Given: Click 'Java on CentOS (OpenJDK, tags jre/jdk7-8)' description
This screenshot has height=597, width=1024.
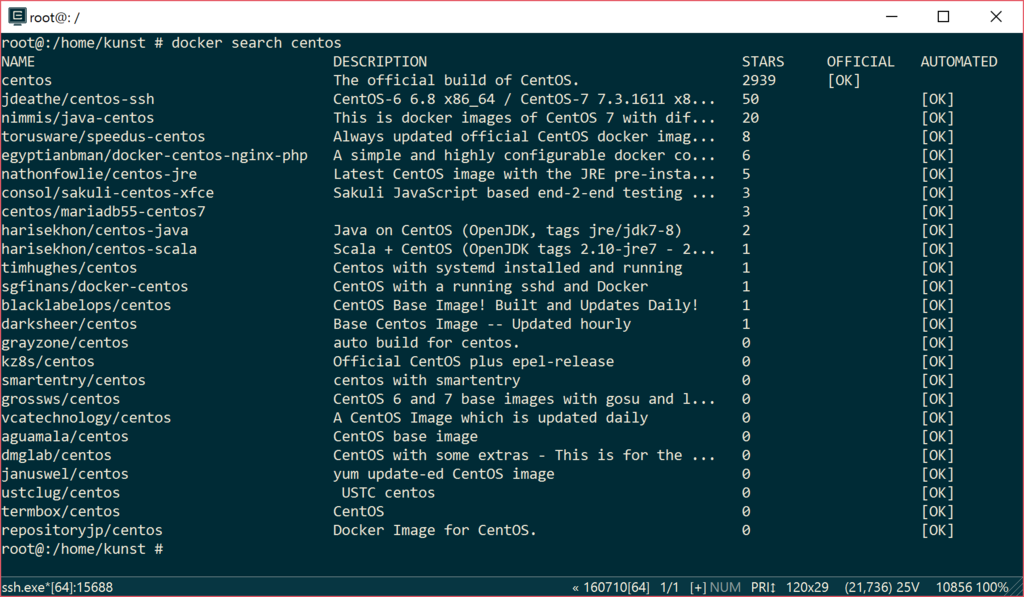Looking at the screenshot, I should coord(507,231).
